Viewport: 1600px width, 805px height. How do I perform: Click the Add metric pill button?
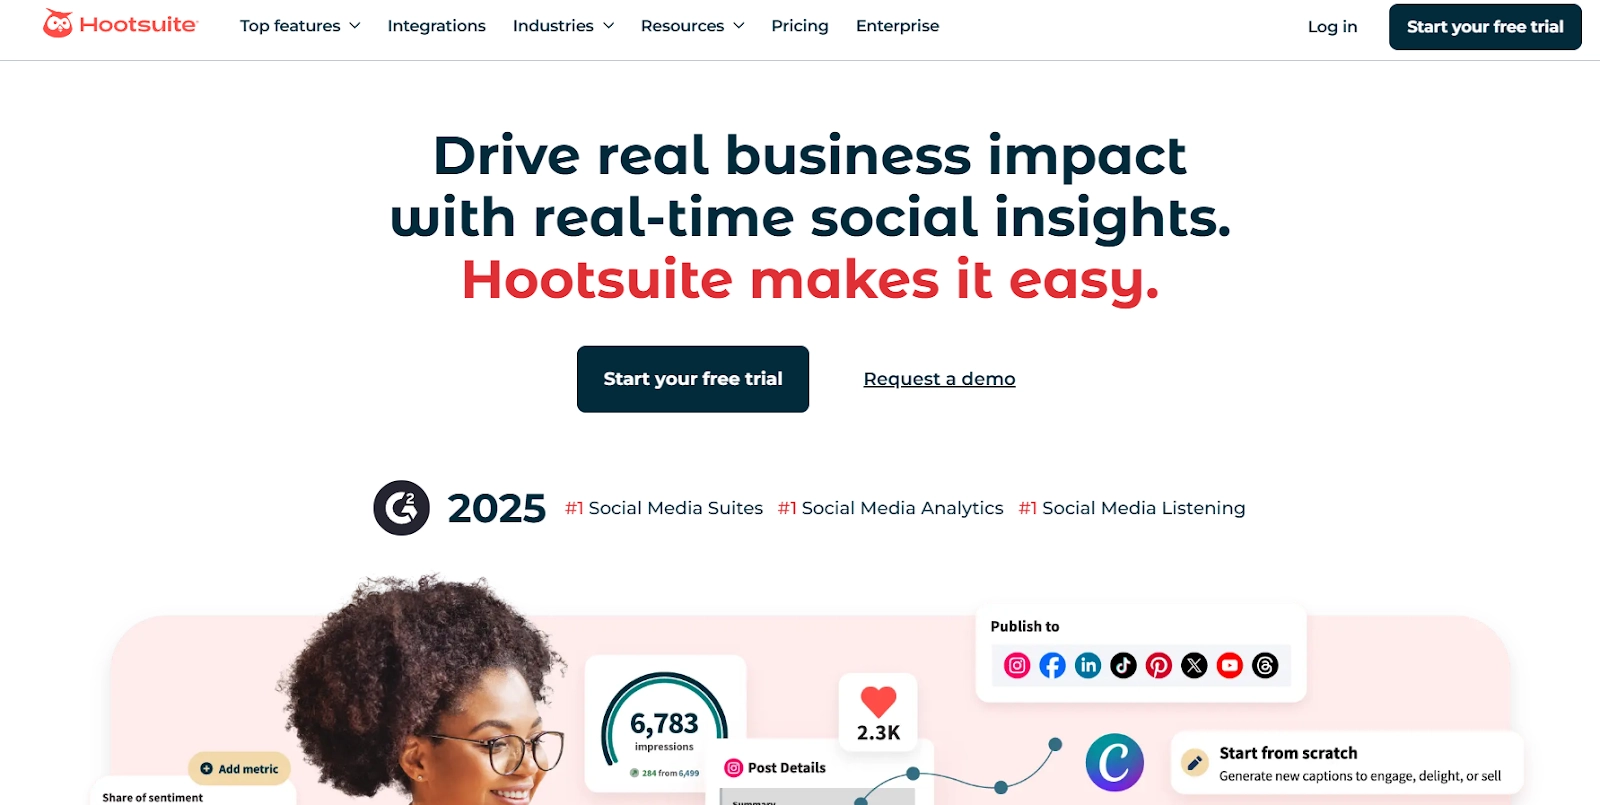click(240, 769)
